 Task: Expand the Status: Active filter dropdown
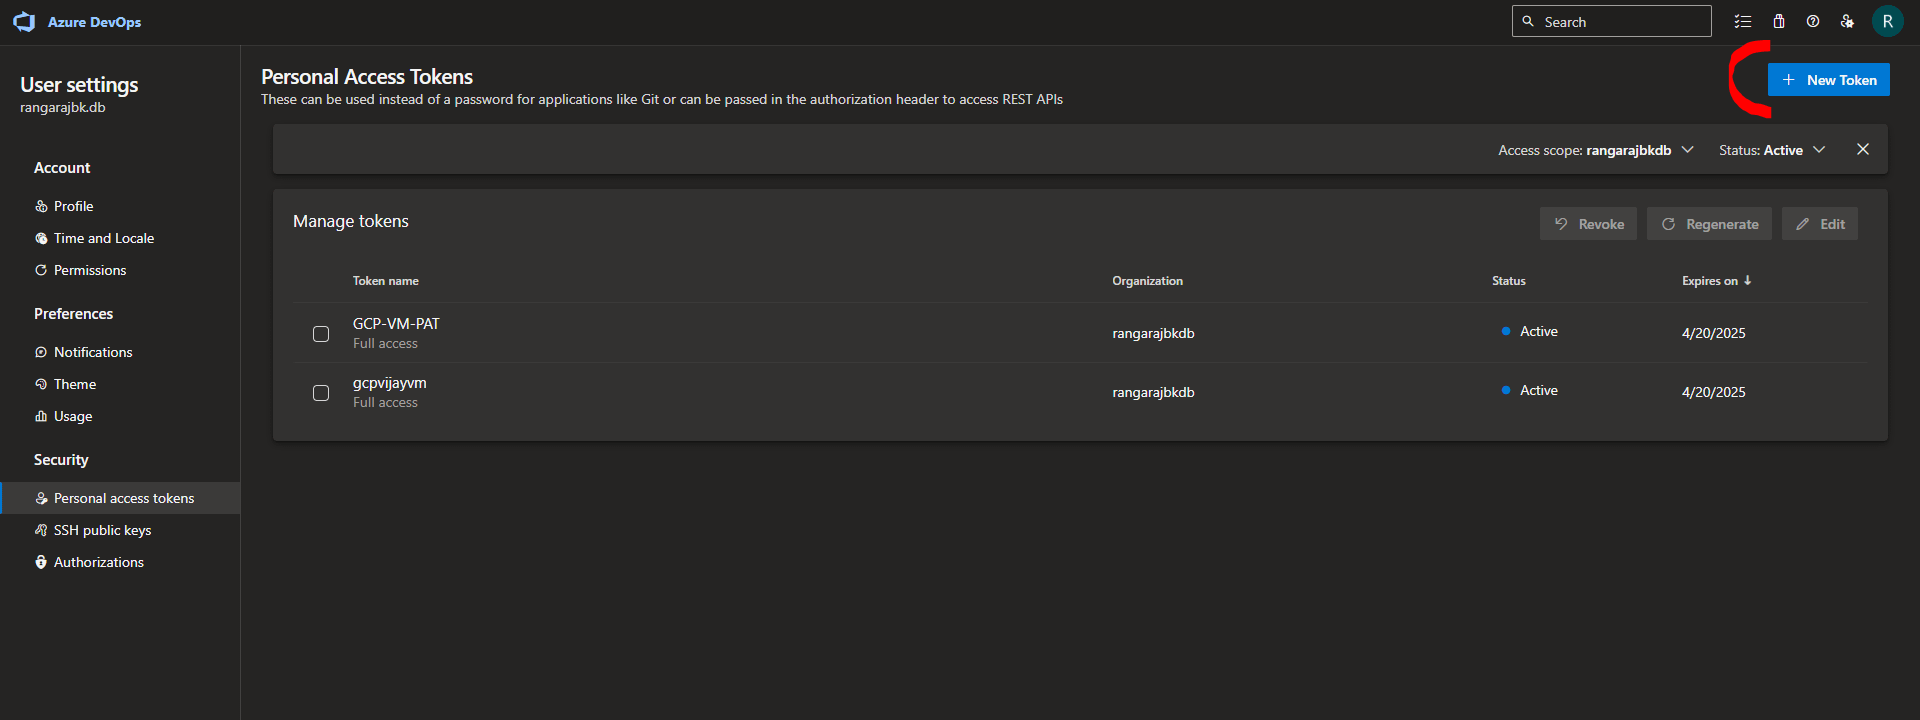coord(1772,150)
